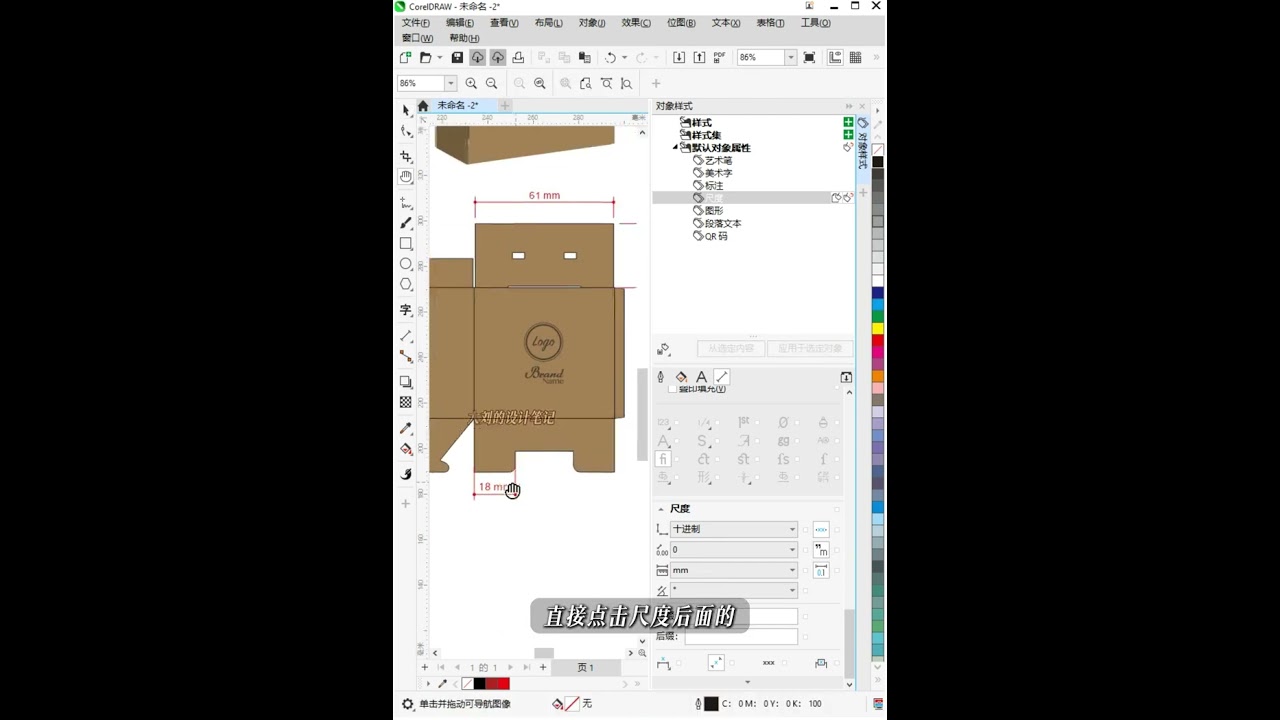1280x720 pixels.
Task: Open the 文件(F) menu
Action: 416,23
